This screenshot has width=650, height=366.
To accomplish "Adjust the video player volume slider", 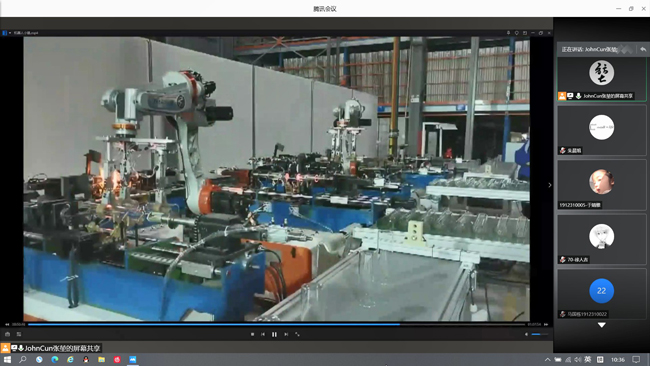I will click(539, 334).
